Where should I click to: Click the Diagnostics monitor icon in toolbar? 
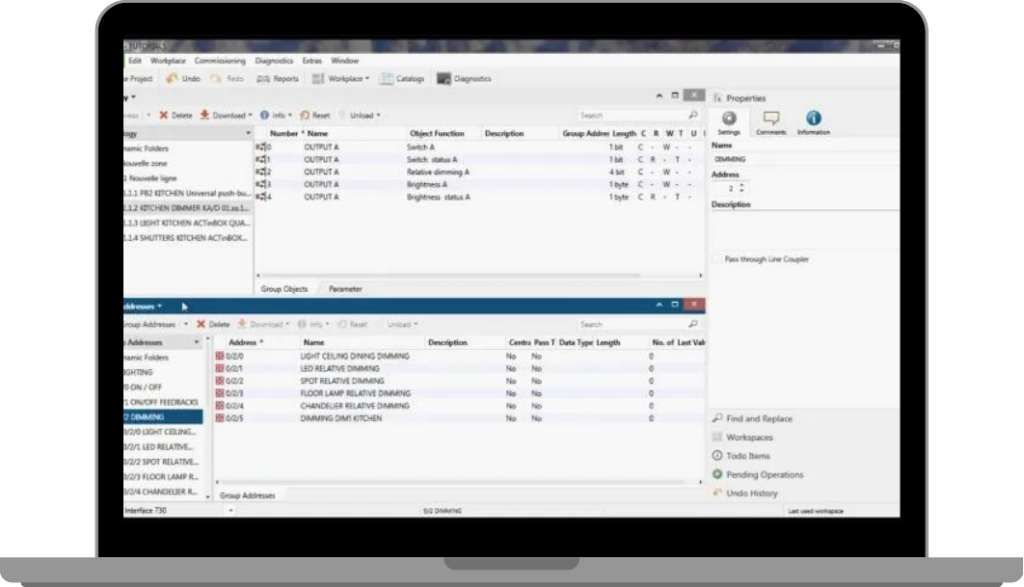(x=444, y=78)
